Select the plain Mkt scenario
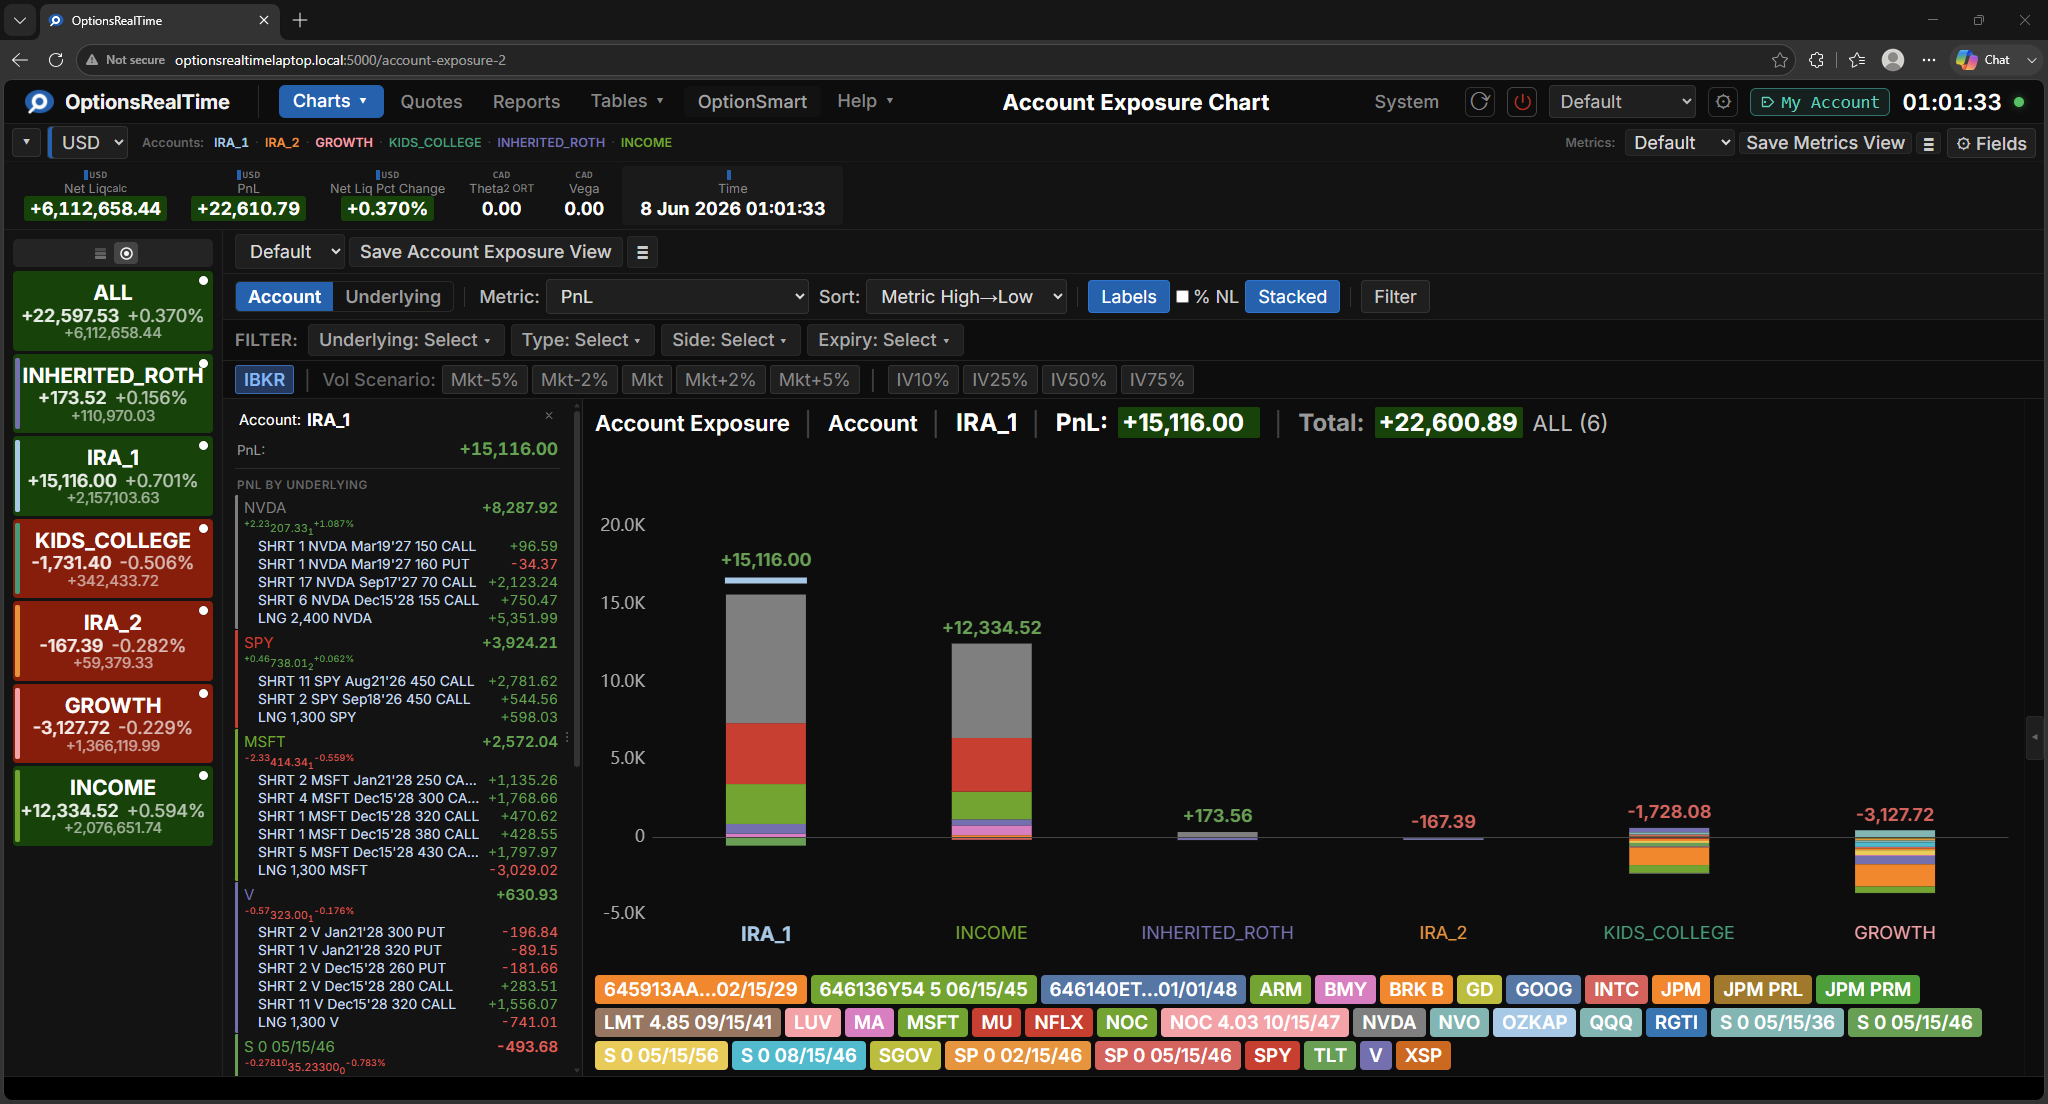This screenshot has width=2048, height=1104. click(646, 380)
